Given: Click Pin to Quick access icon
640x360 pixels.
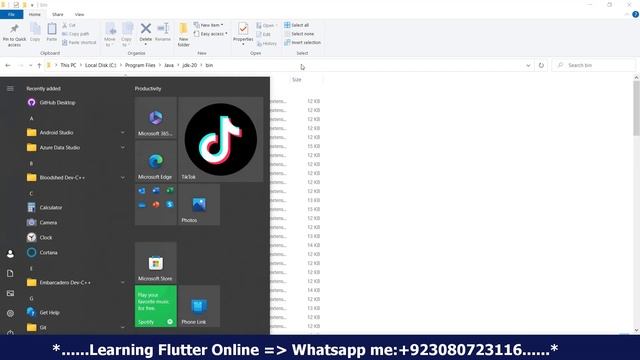Looking at the screenshot, I should pyautogui.click(x=14, y=29).
